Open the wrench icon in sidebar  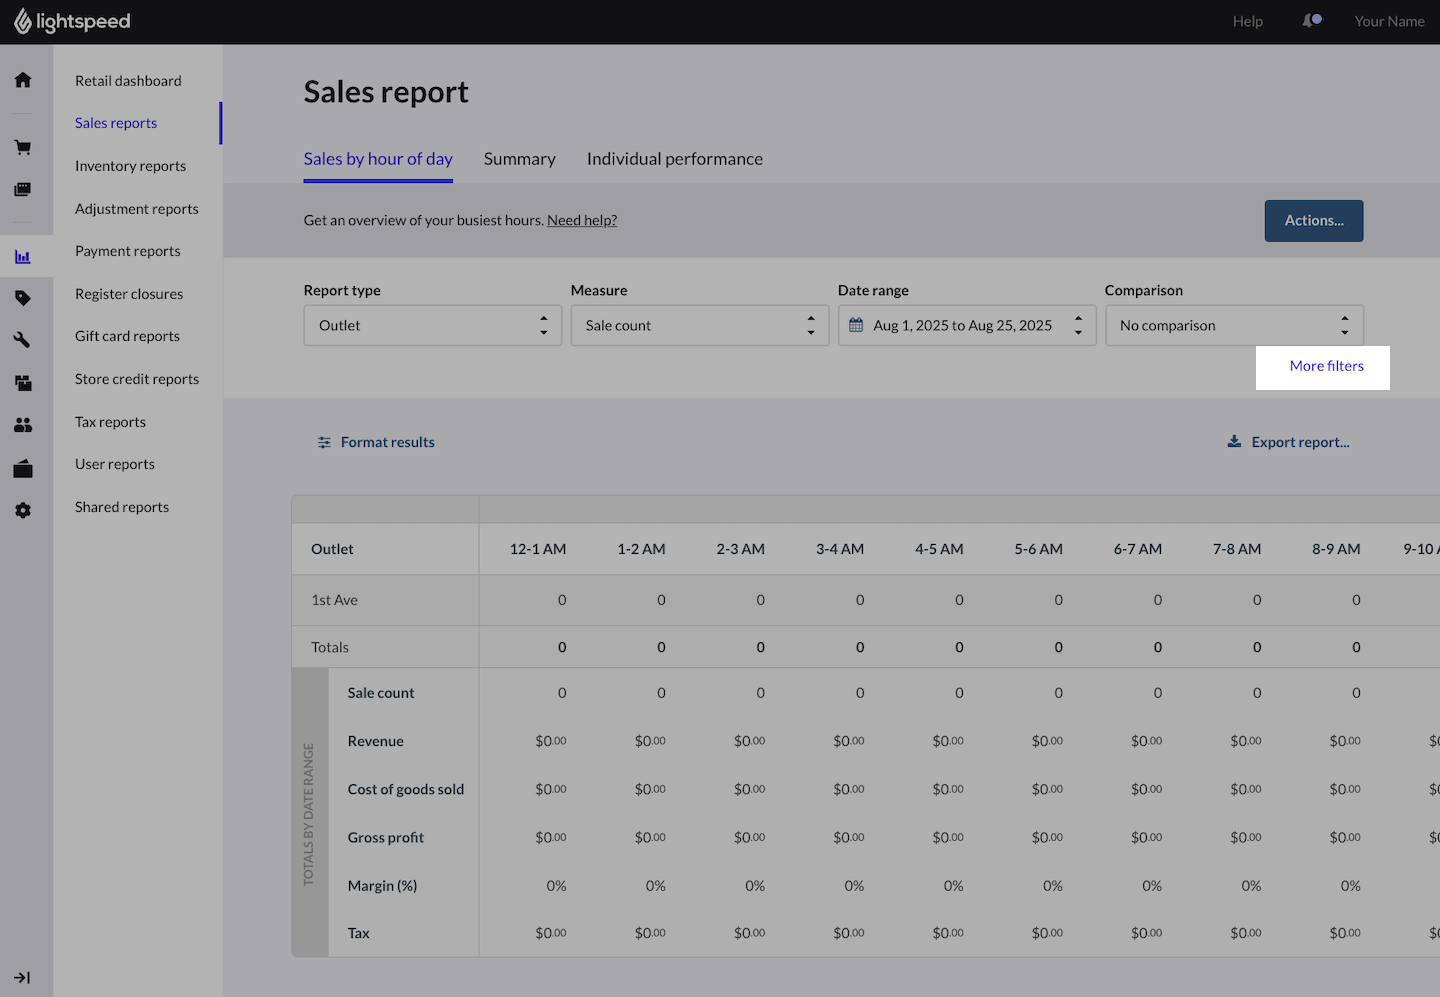click(23, 340)
